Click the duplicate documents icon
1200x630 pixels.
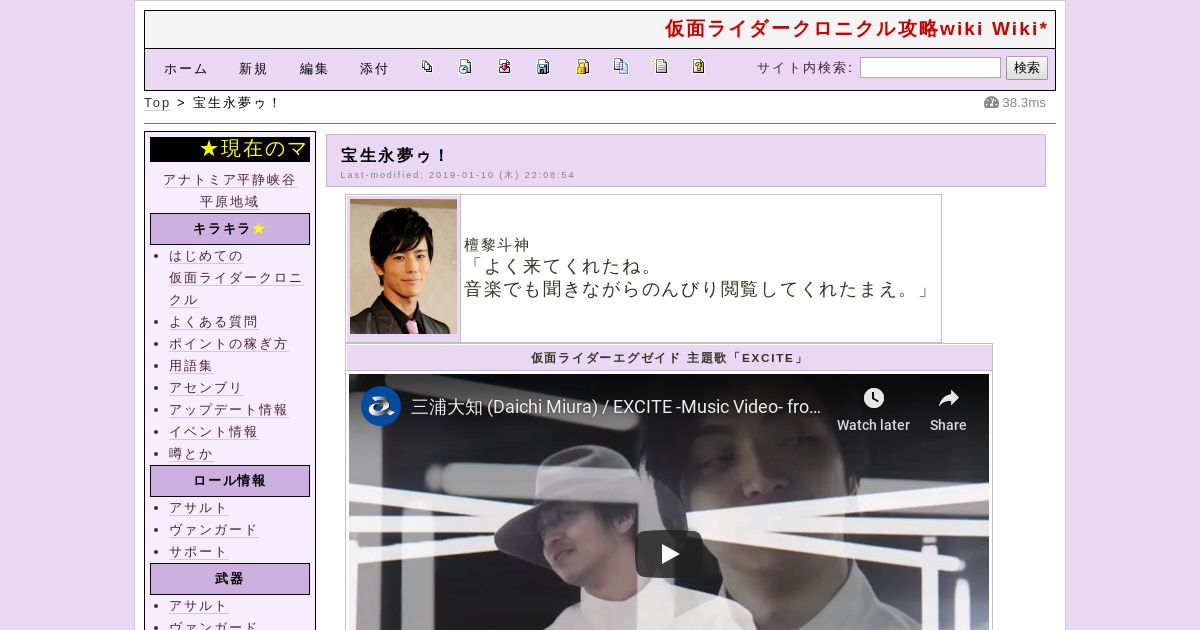(x=621, y=67)
